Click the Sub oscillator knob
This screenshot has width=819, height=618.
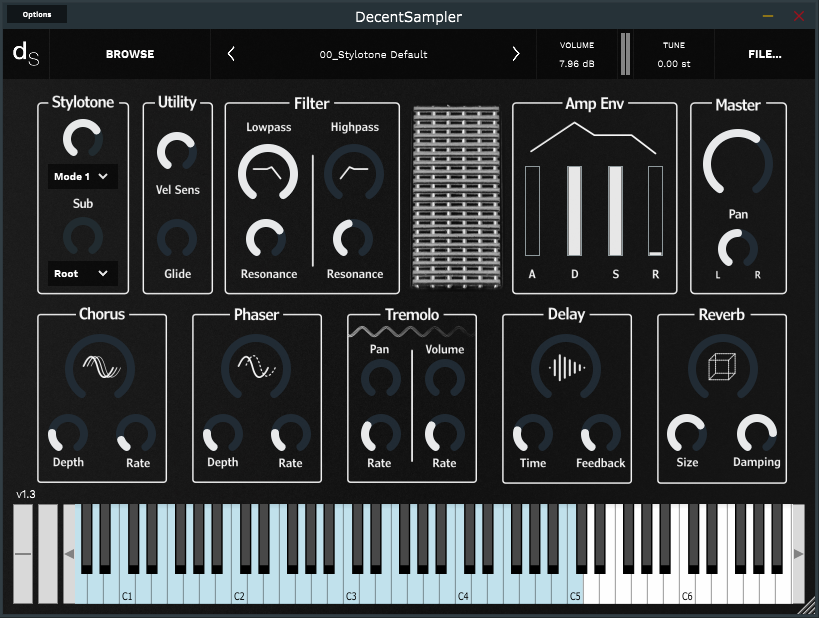tap(83, 237)
